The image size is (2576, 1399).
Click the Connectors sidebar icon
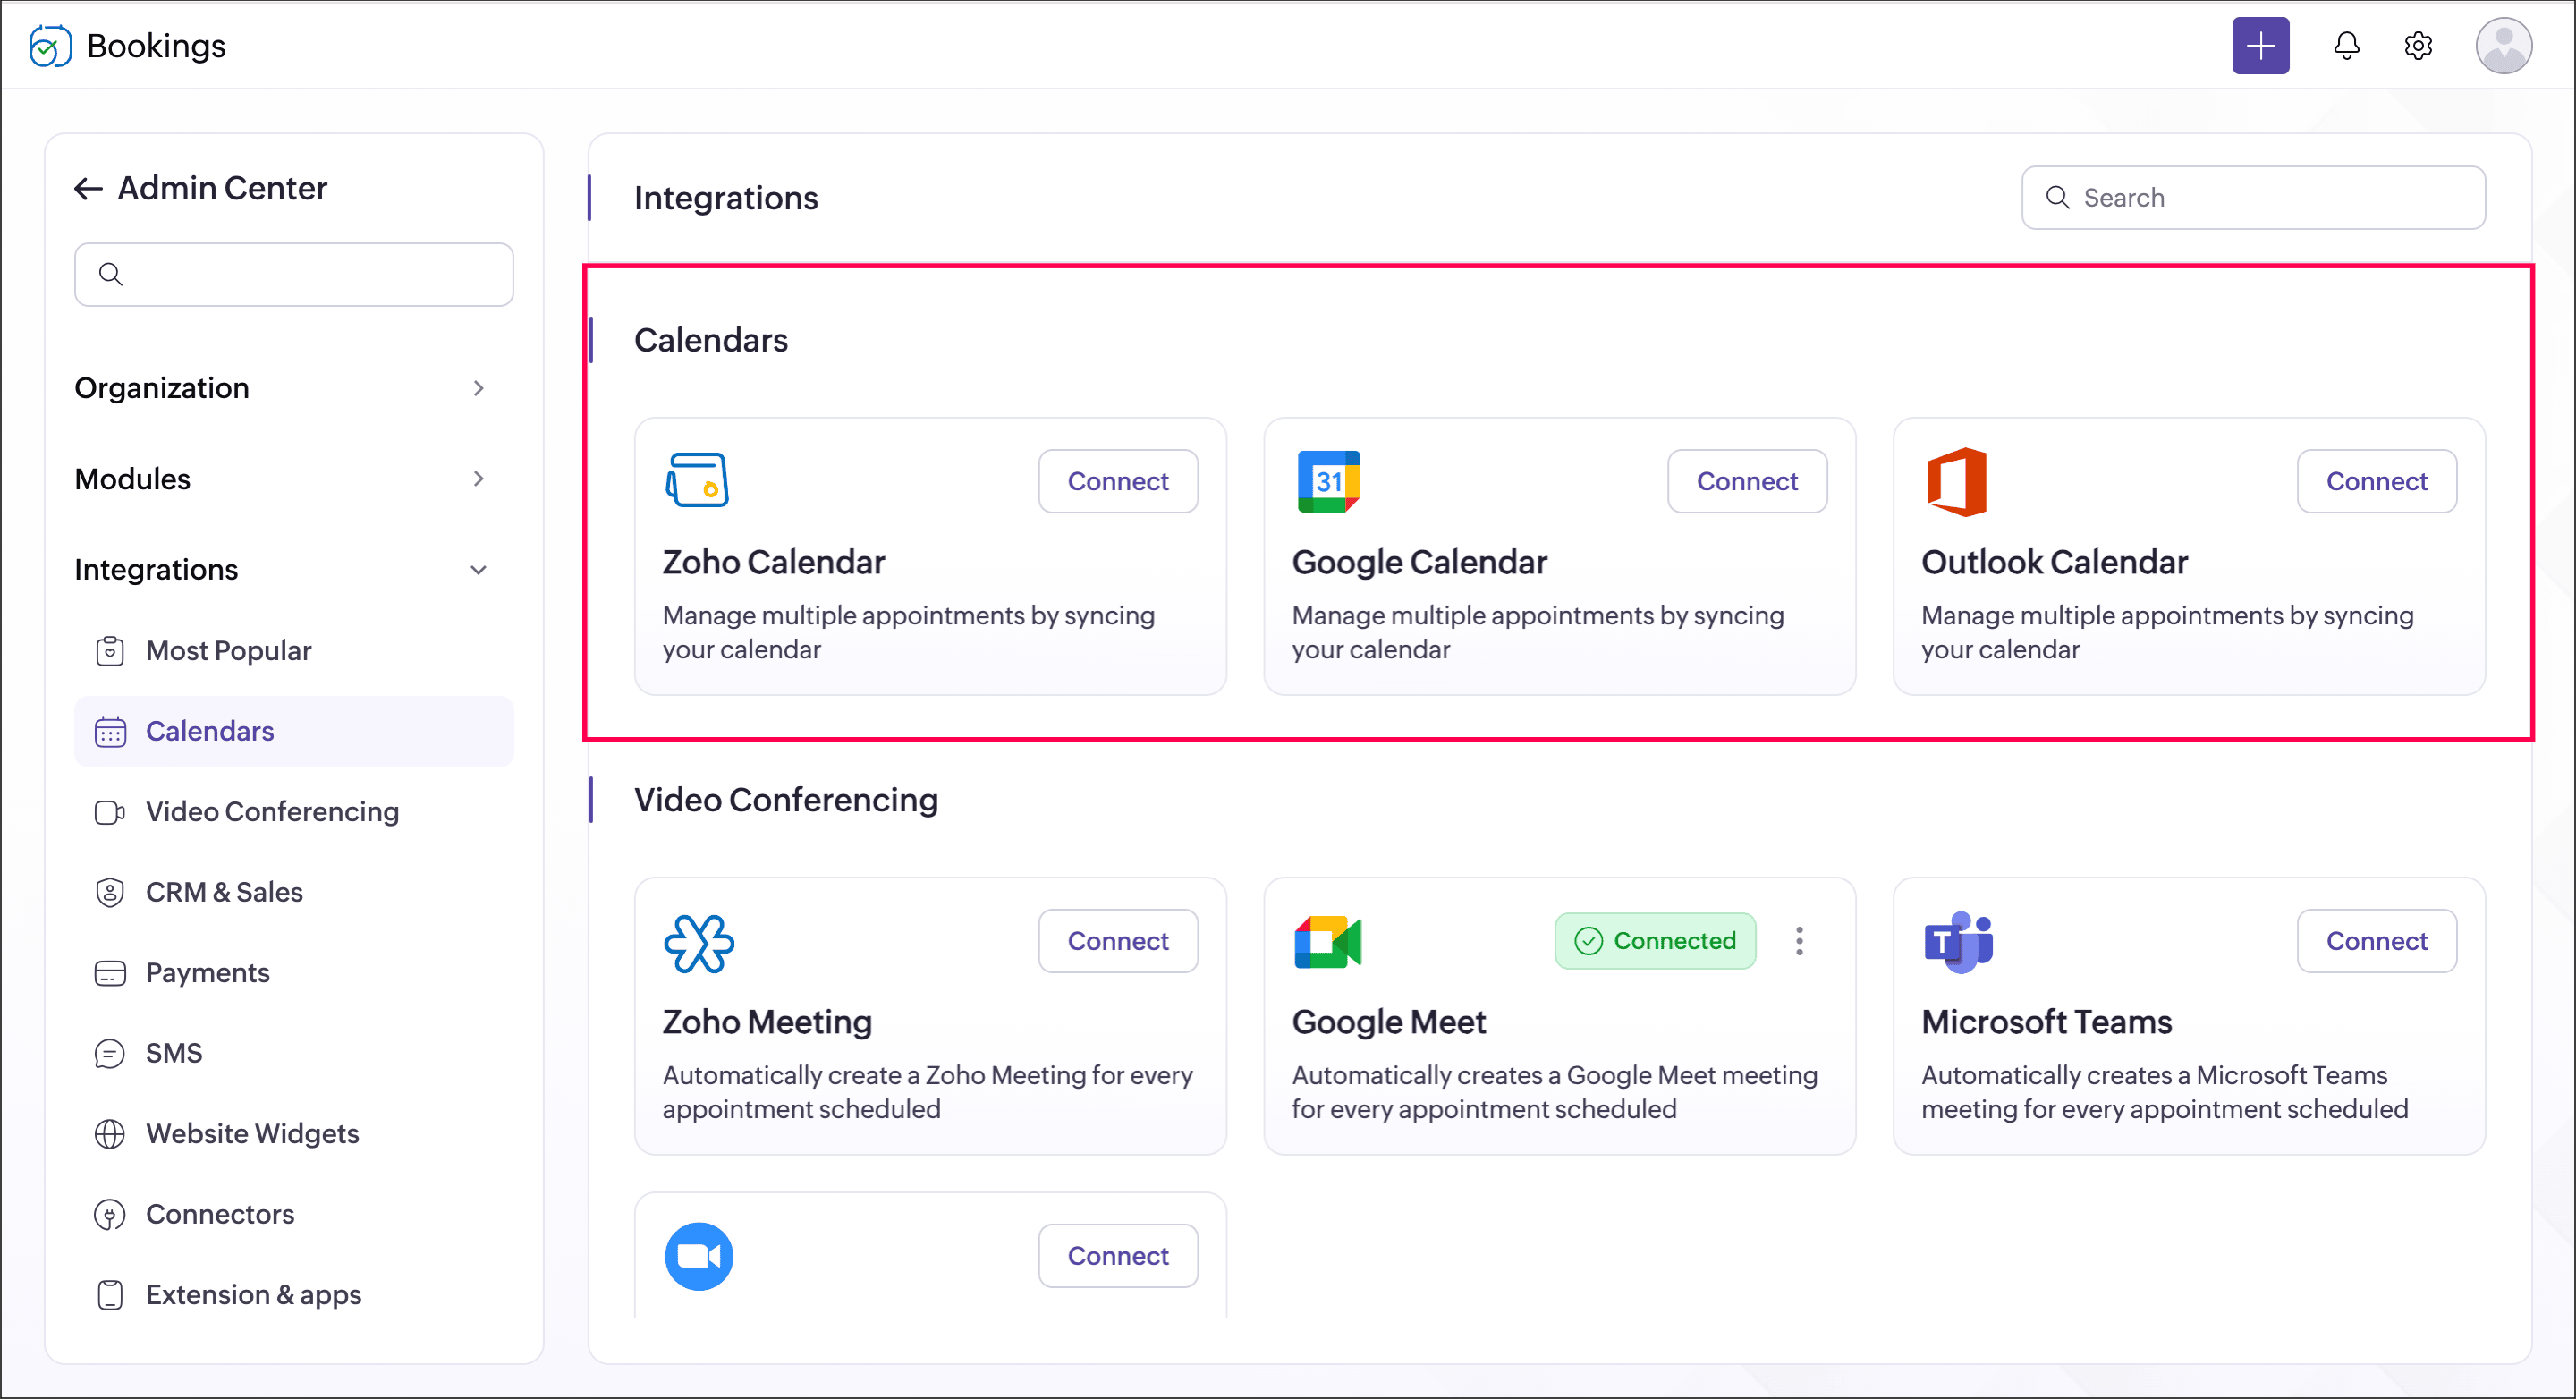[x=110, y=1214]
